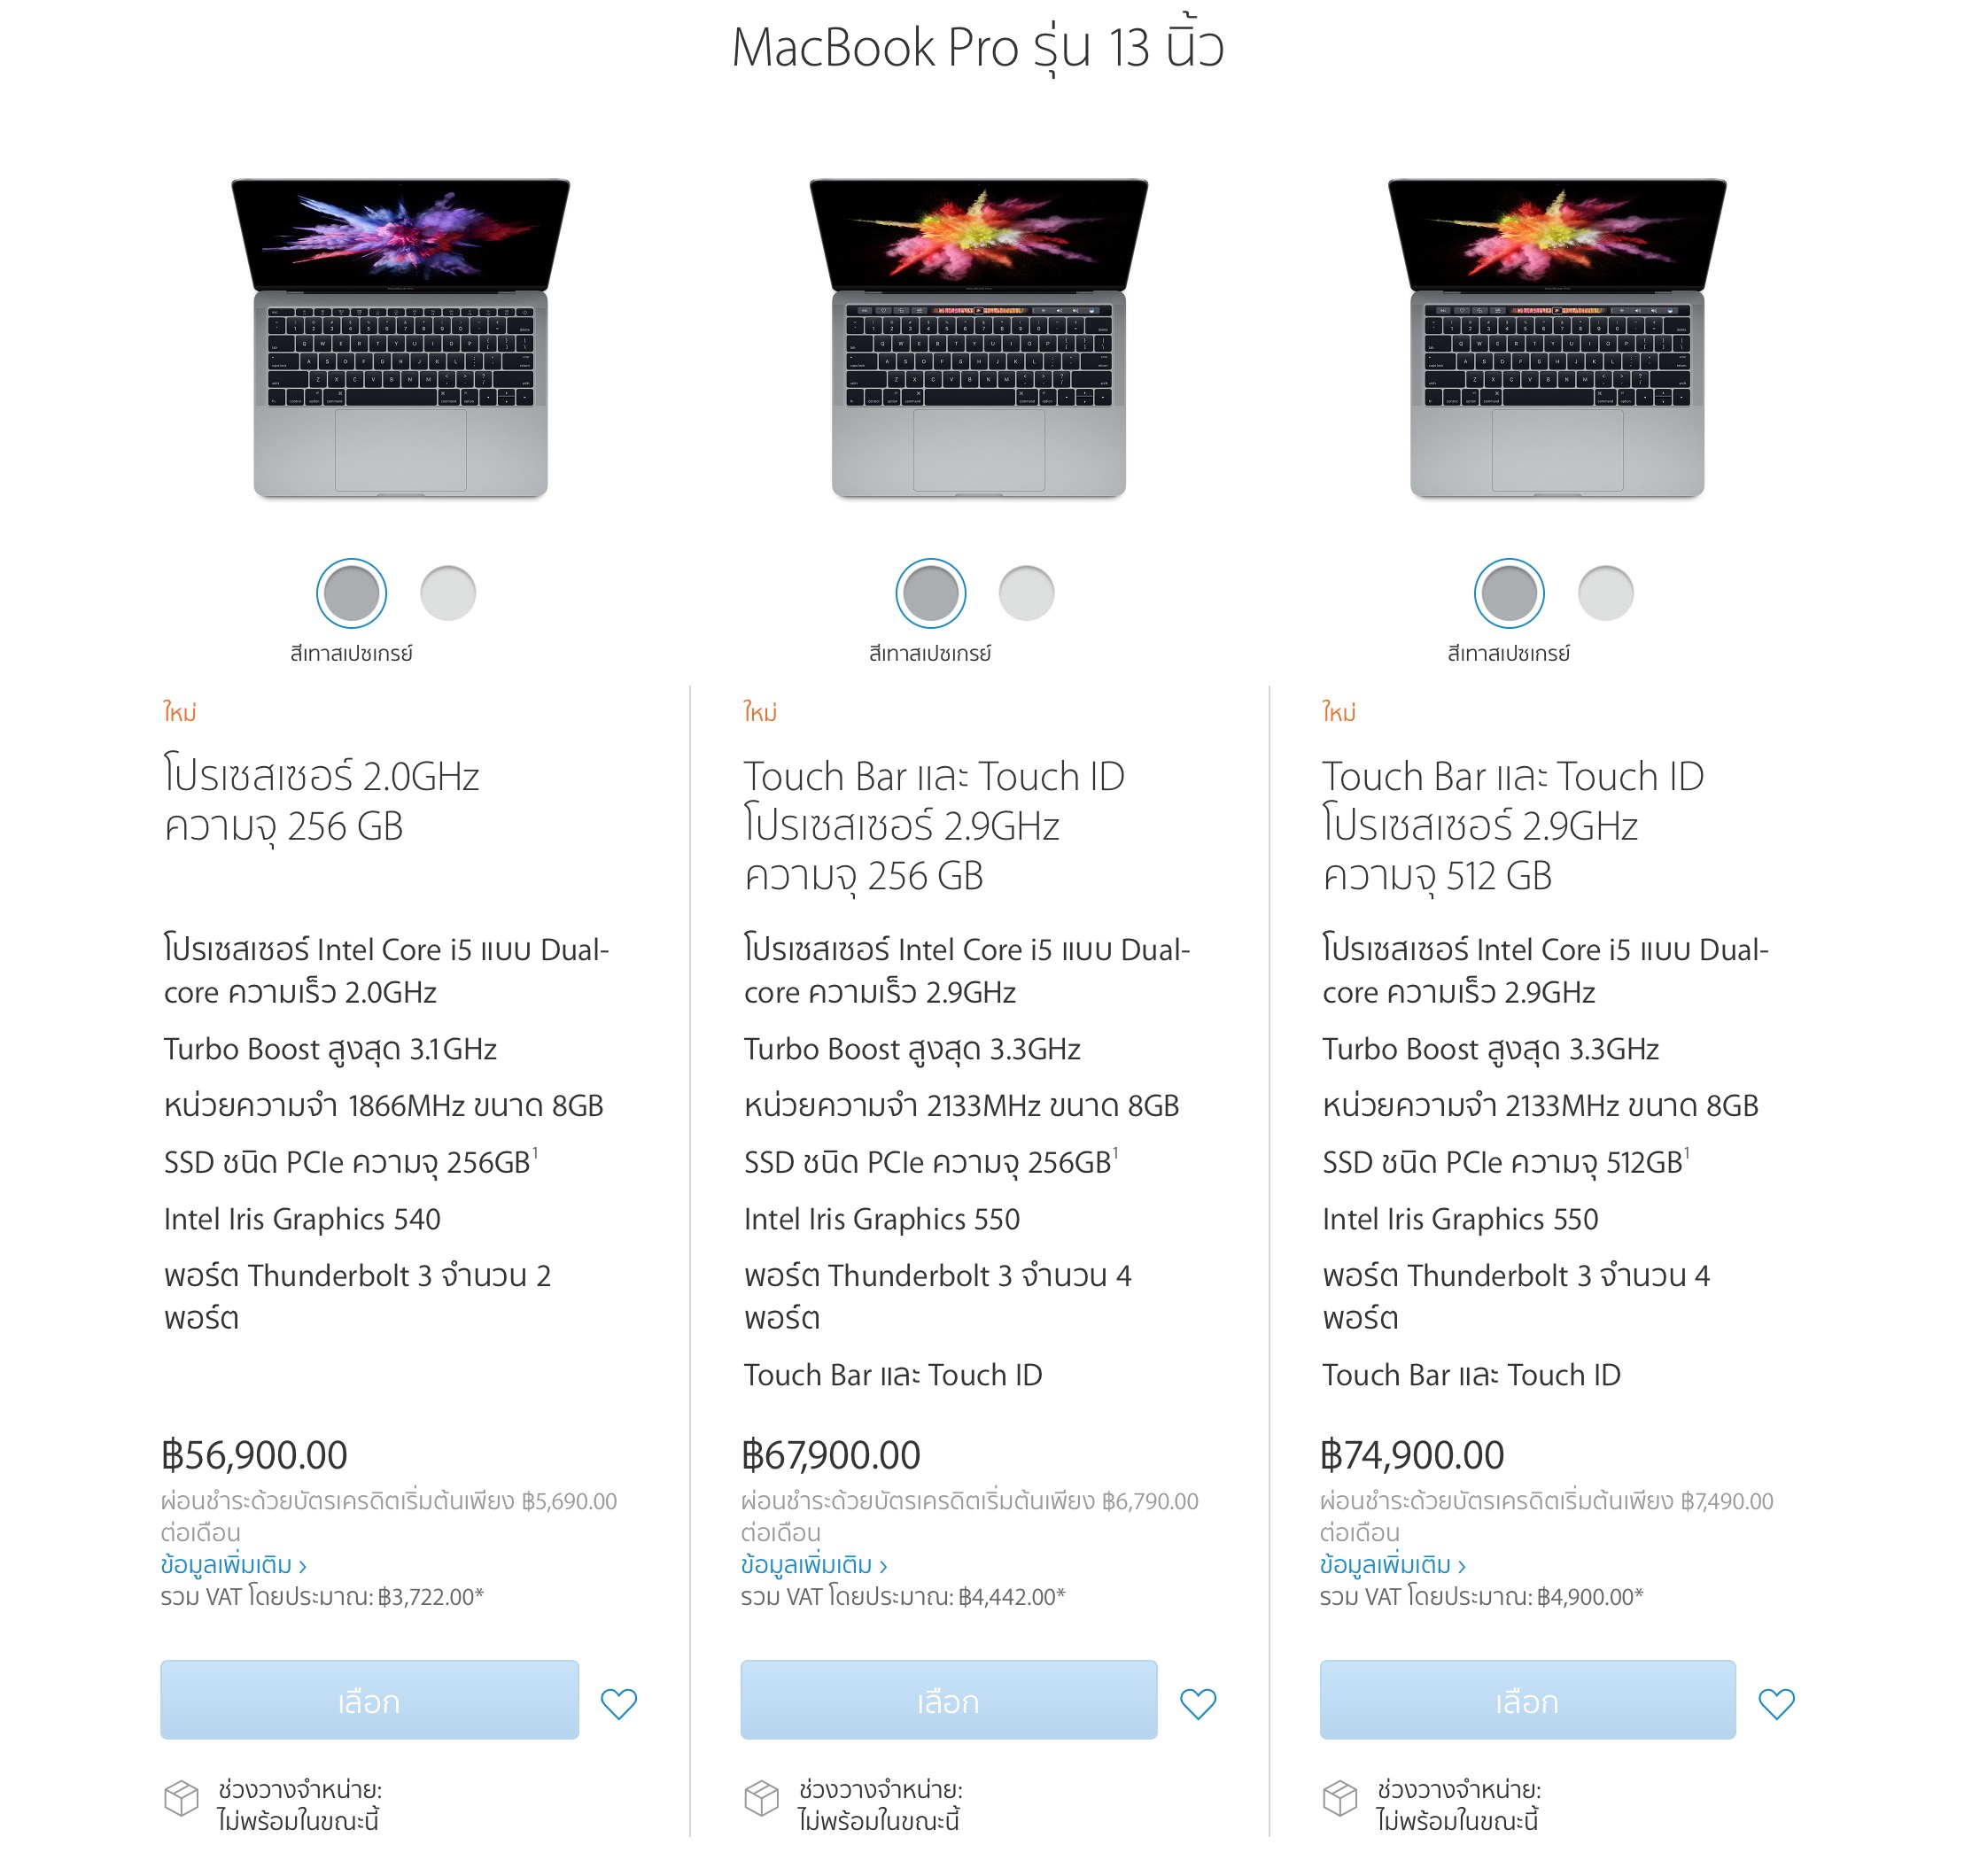
Task: Open ข้อมูลเพิ่มเติม link under ฿74,900.00 price
Action: 1393,1565
